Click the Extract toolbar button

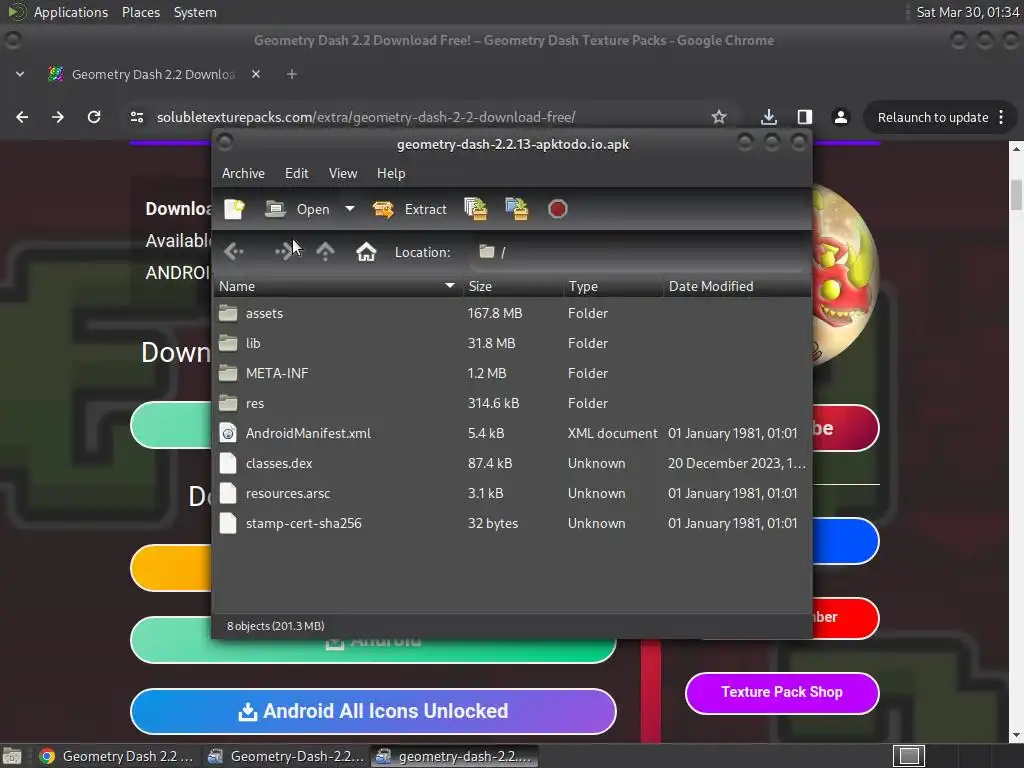pyautogui.click(x=409, y=209)
